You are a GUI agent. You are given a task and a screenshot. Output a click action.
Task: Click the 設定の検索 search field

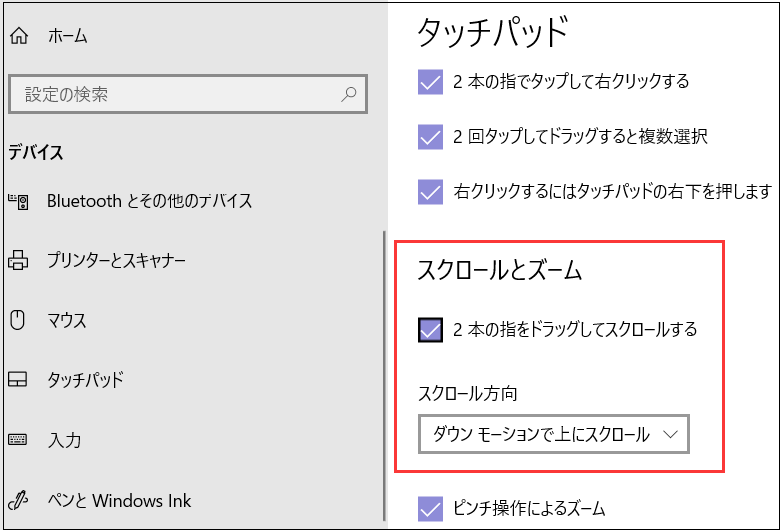pyautogui.click(x=175, y=95)
